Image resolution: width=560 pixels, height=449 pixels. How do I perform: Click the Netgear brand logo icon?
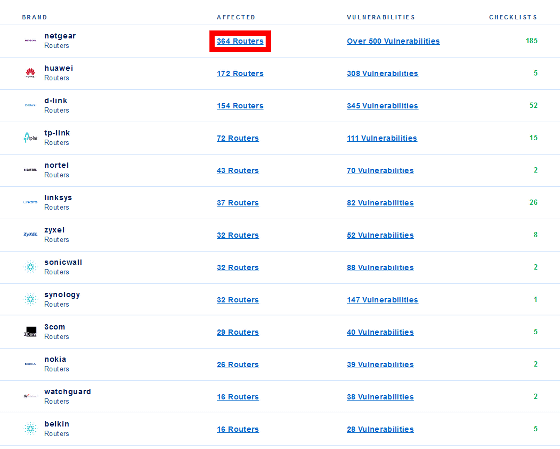(x=30, y=40)
